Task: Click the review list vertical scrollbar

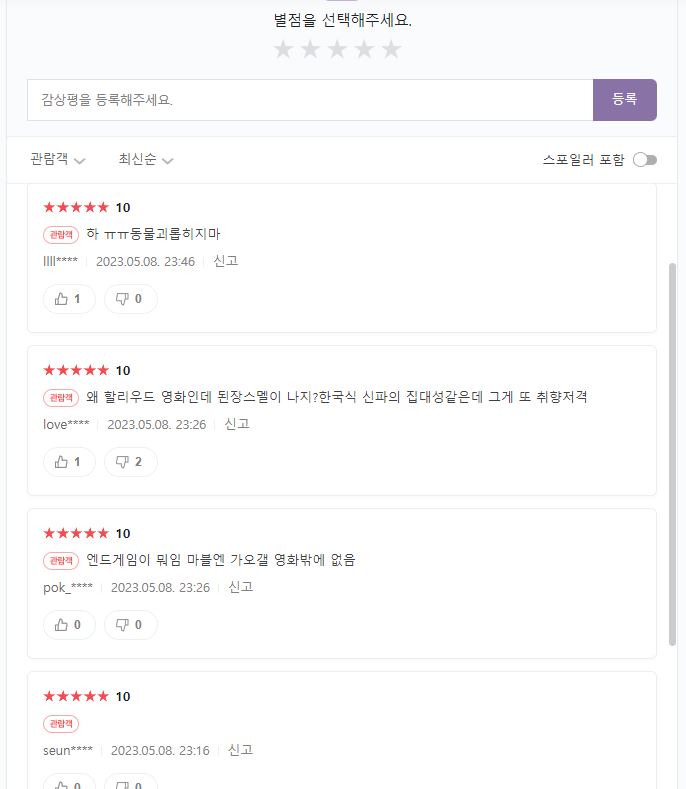Action: pyautogui.click(x=672, y=454)
